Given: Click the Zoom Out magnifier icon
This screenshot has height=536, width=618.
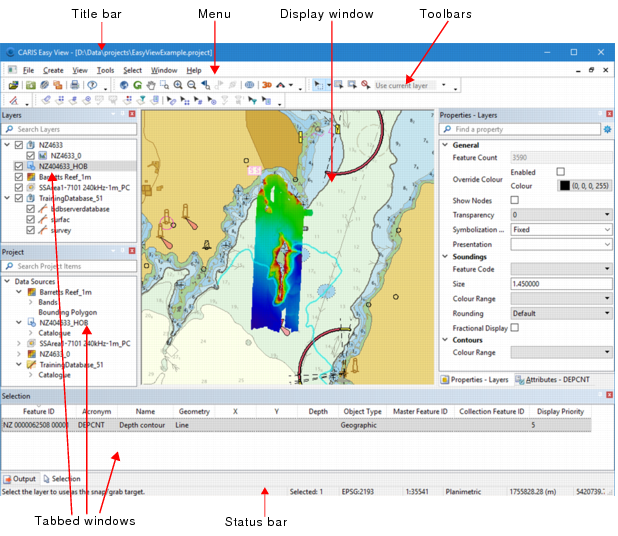Looking at the screenshot, I should click(192, 86).
